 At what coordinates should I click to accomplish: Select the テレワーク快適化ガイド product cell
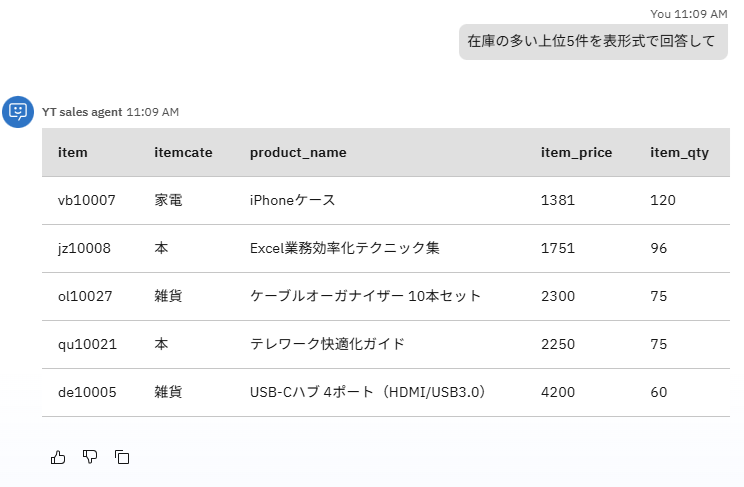327,344
